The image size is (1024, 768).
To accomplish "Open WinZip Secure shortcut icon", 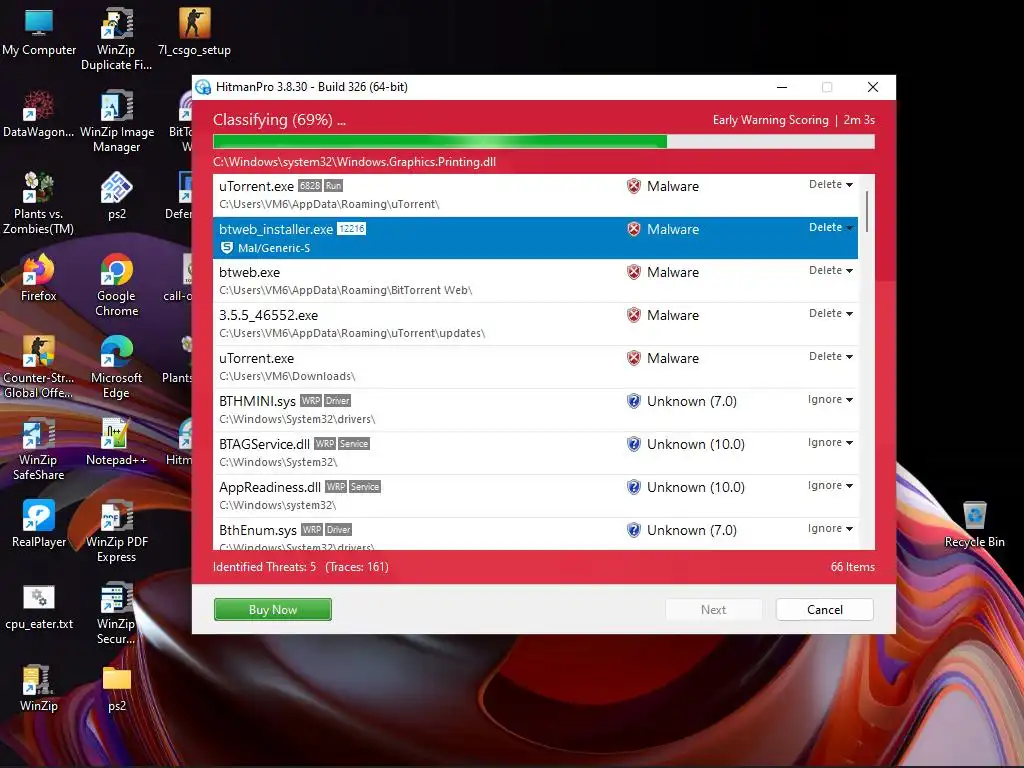I will tap(116, 614).
